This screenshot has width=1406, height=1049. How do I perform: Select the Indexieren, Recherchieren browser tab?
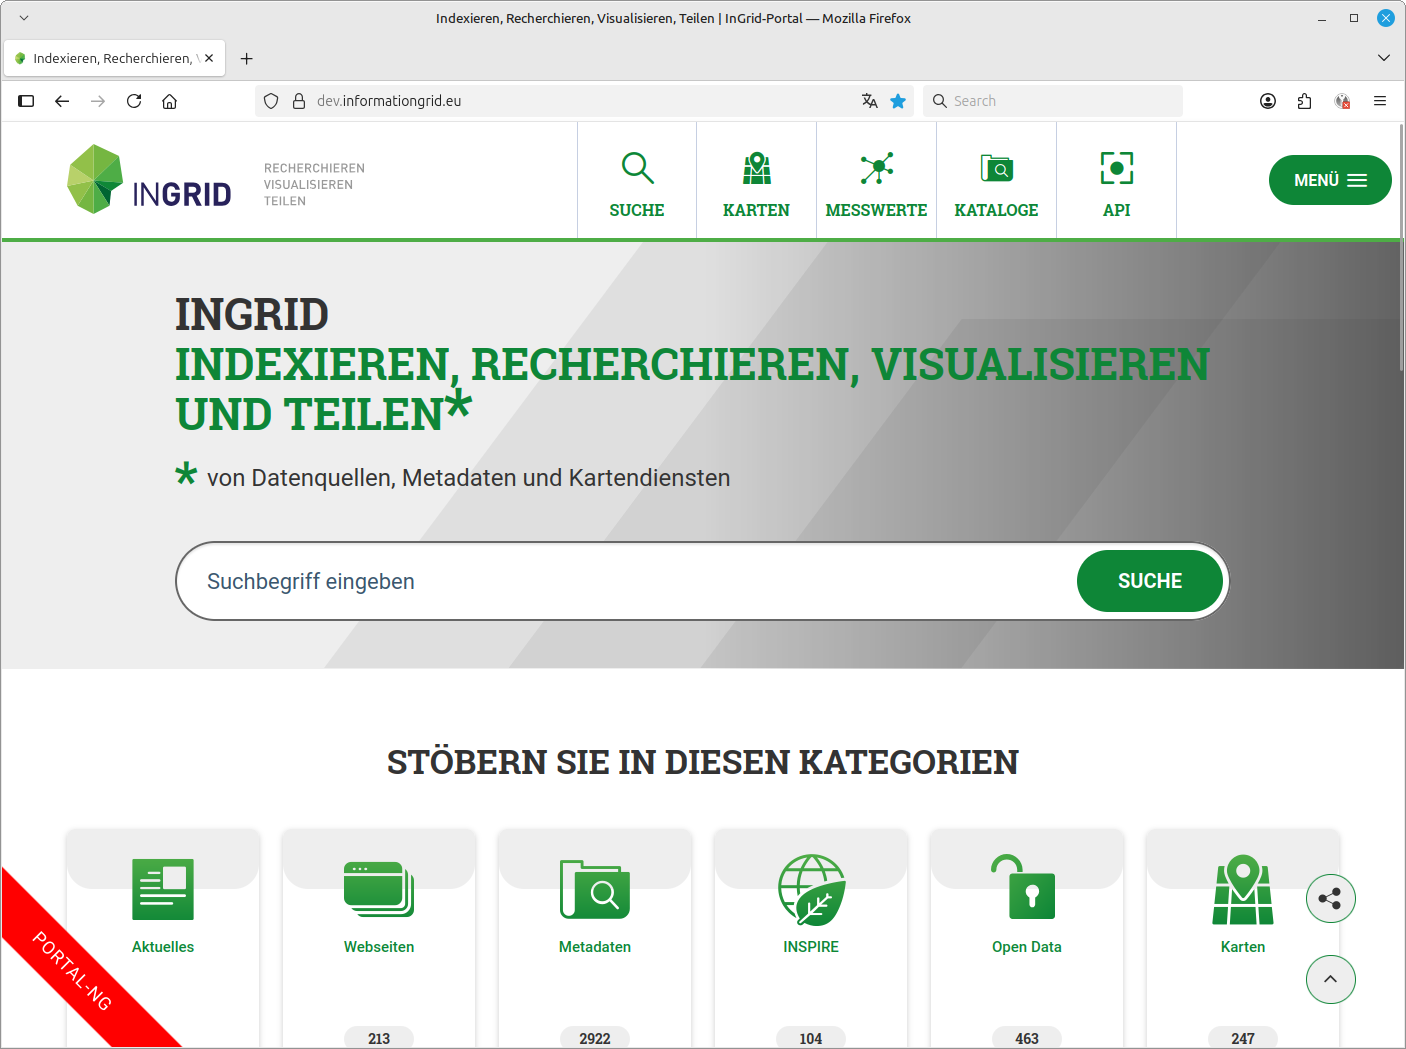click(x=110, y=58)
